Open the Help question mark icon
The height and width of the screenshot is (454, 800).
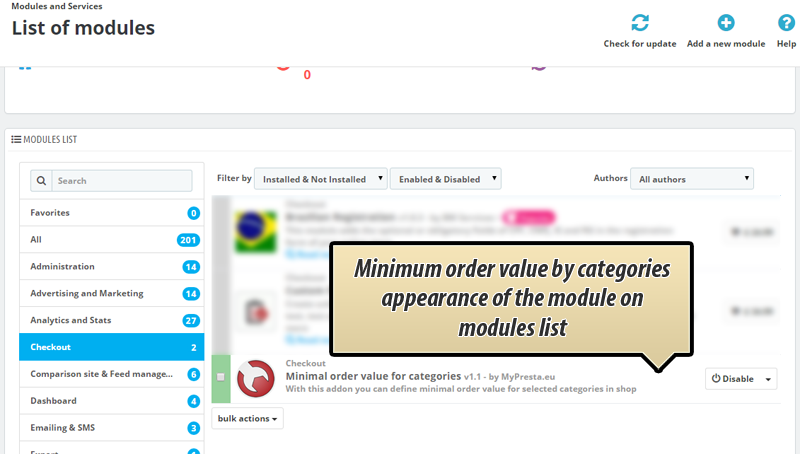click(x=786, y=22)
